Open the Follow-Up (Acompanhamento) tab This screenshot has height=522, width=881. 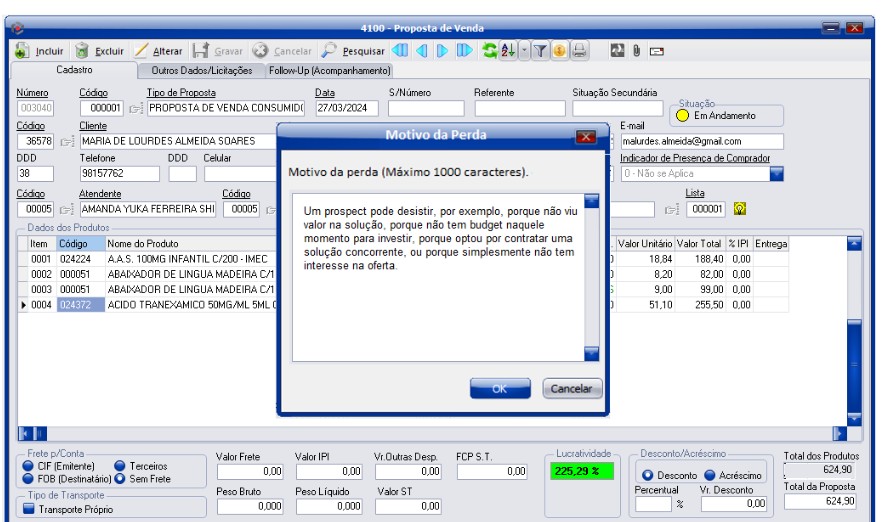(x=329, y=71)
